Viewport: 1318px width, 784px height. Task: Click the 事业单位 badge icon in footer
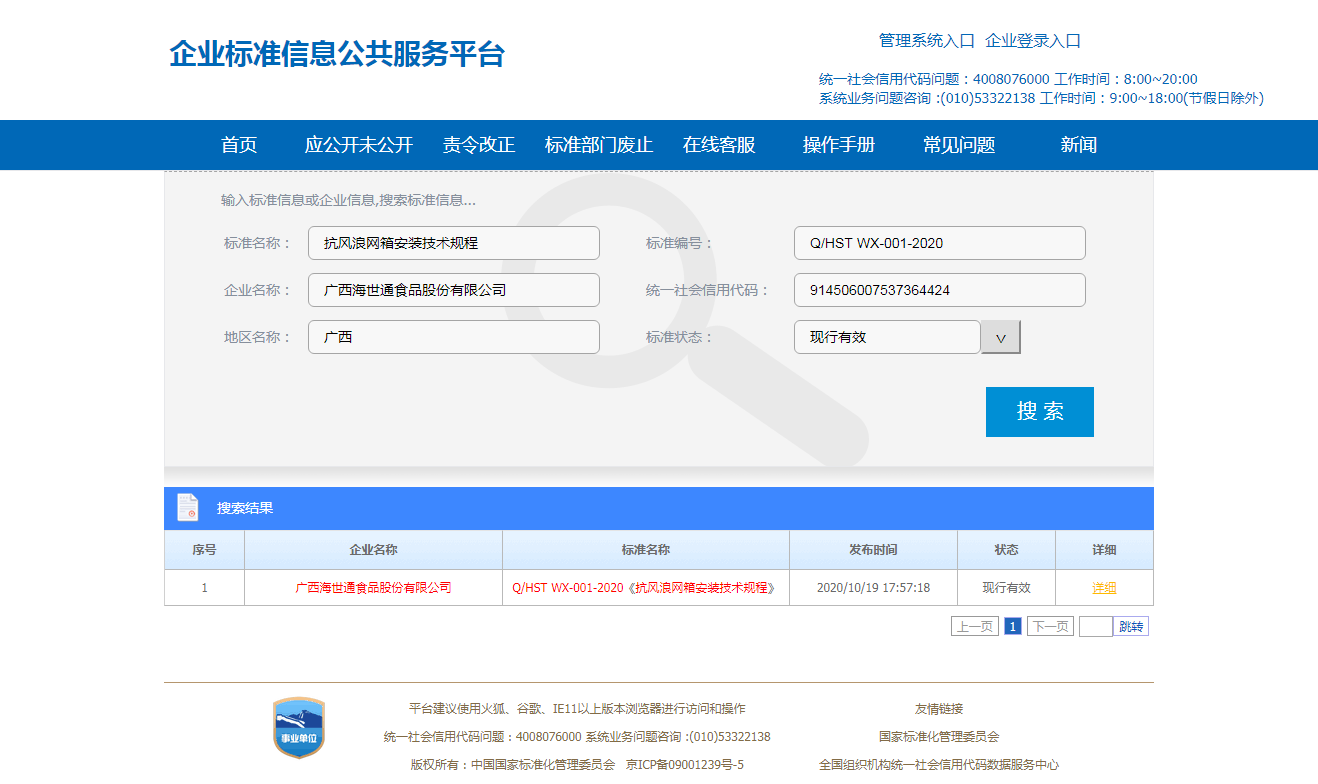pos(299,727)
